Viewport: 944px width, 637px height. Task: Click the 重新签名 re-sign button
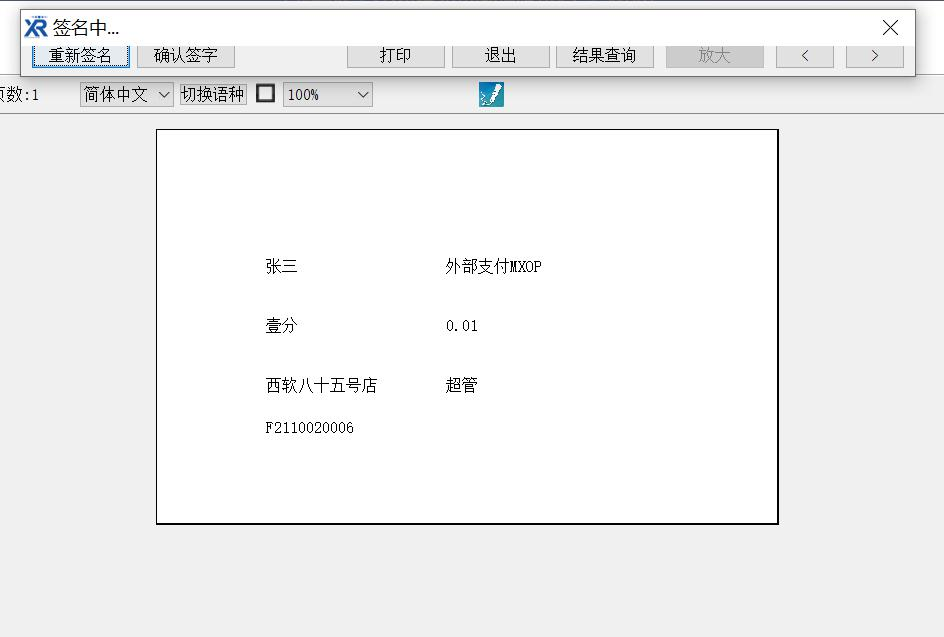click(81, 56)
